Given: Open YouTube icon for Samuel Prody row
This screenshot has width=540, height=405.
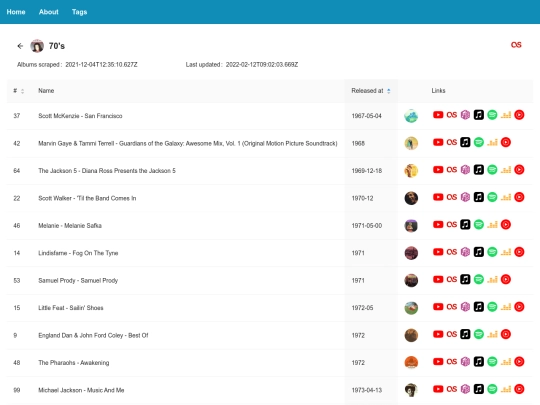Looking at the screenshot, I should [438, 279].
